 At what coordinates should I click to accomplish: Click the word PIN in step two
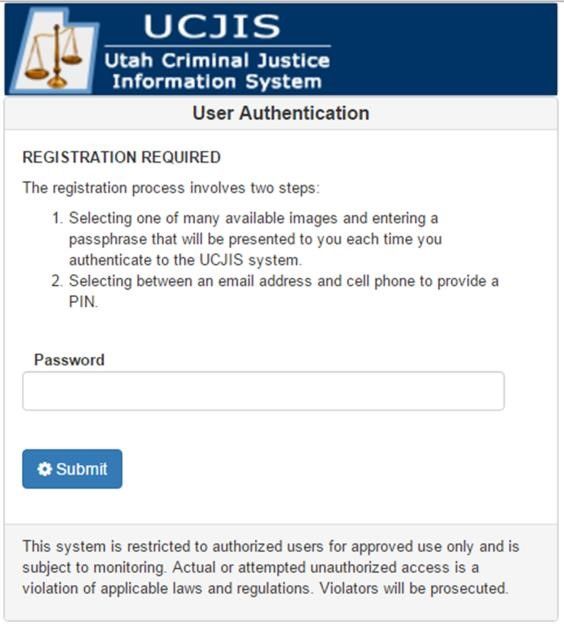pos(83,302)
